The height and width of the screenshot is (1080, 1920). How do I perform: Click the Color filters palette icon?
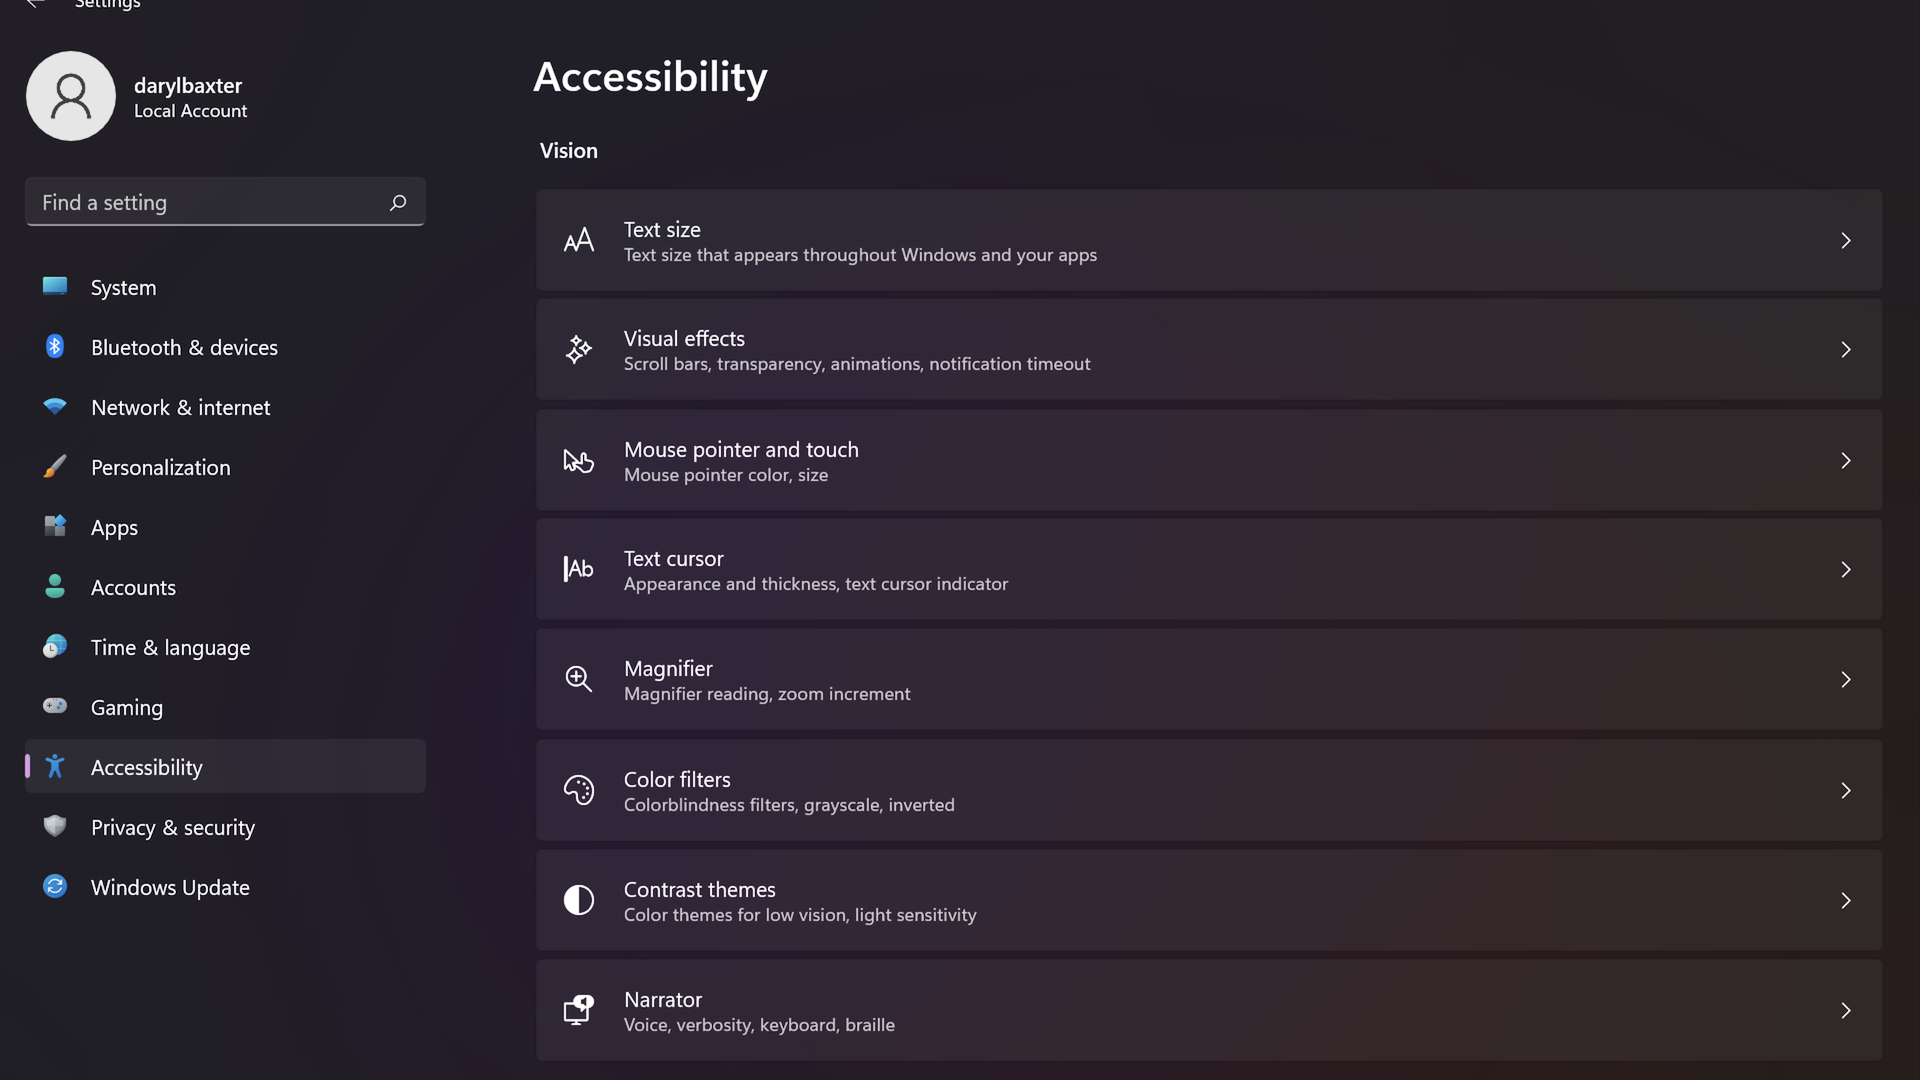[578, 790]
